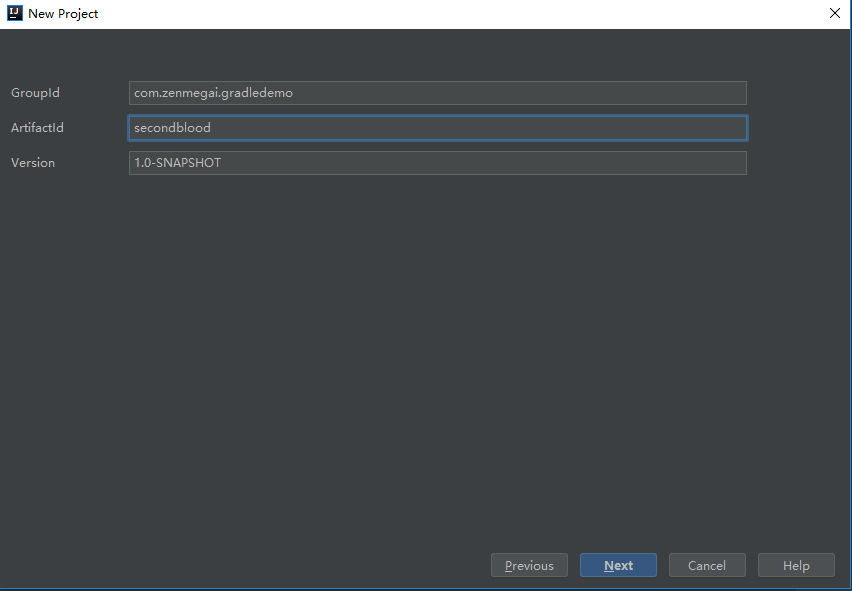Go to the Next wizard step

(x=618, y=565)
